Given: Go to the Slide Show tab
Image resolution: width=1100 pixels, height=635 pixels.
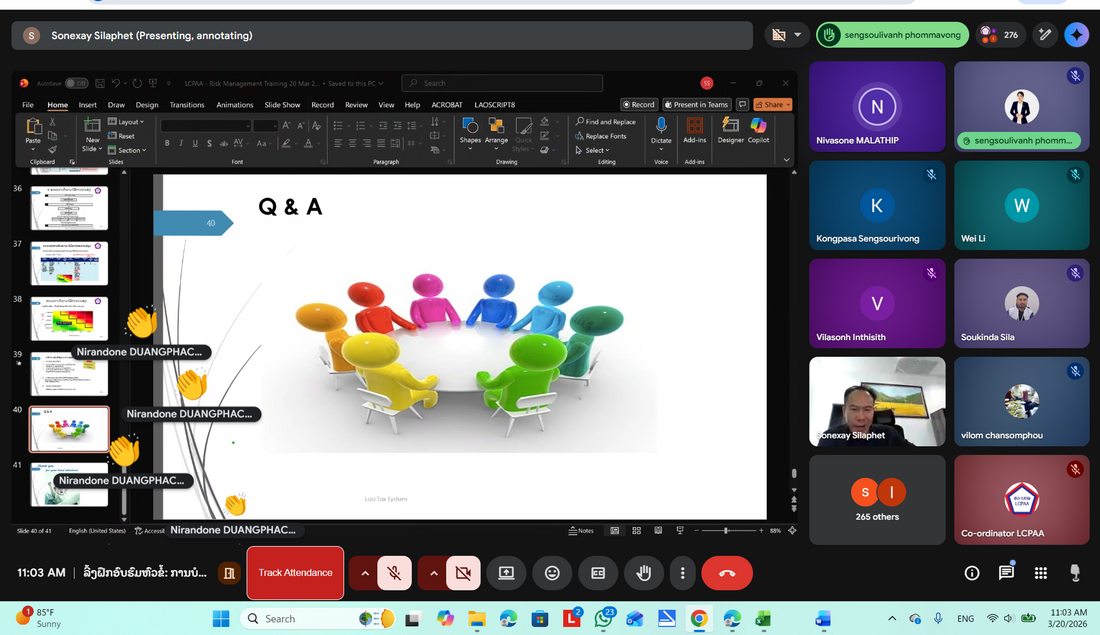Looking at the screenshot, I should 282,105.
